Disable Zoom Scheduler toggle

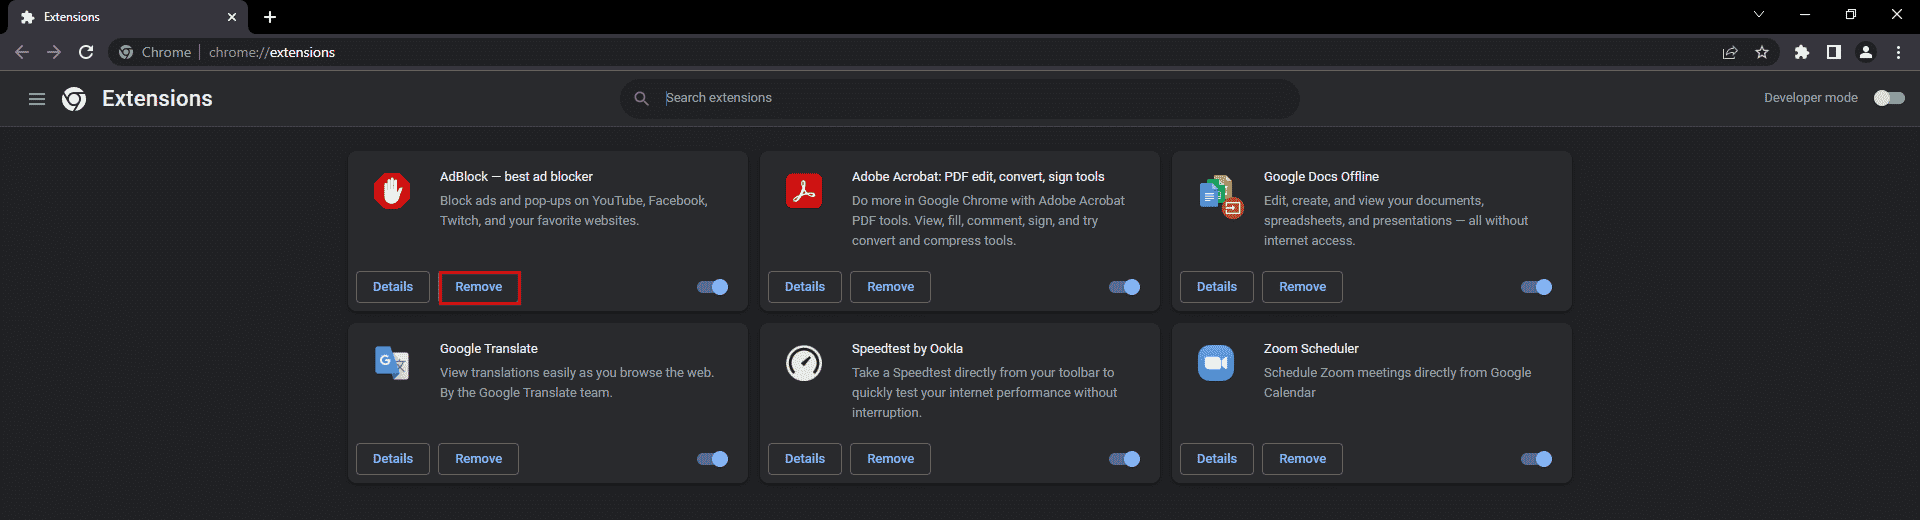pyautogui.click(x=1537, y=459)
